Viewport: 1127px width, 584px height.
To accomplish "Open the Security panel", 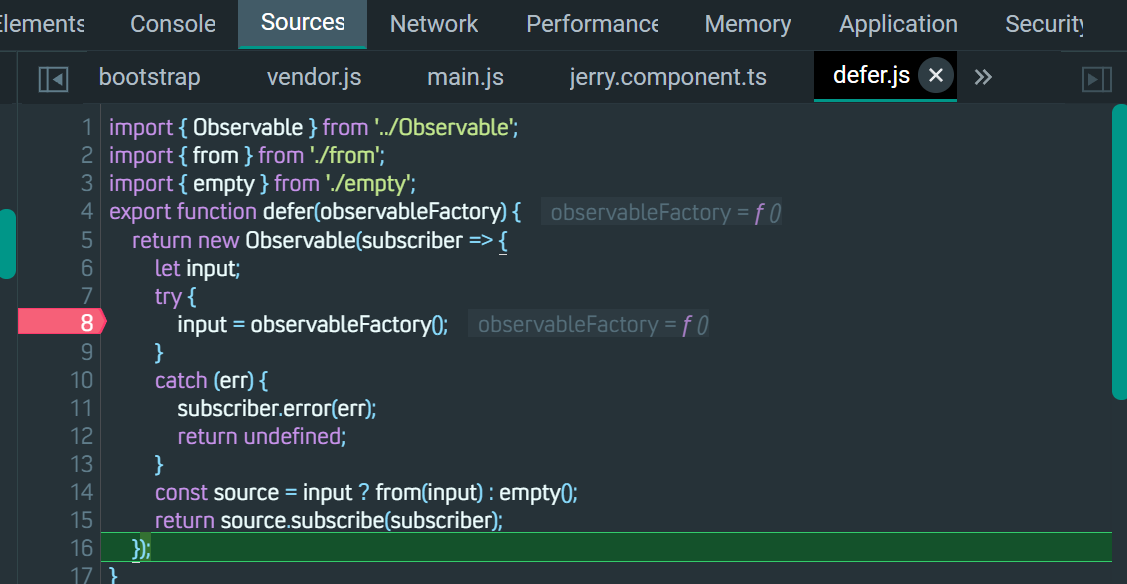I will 1045,24.
